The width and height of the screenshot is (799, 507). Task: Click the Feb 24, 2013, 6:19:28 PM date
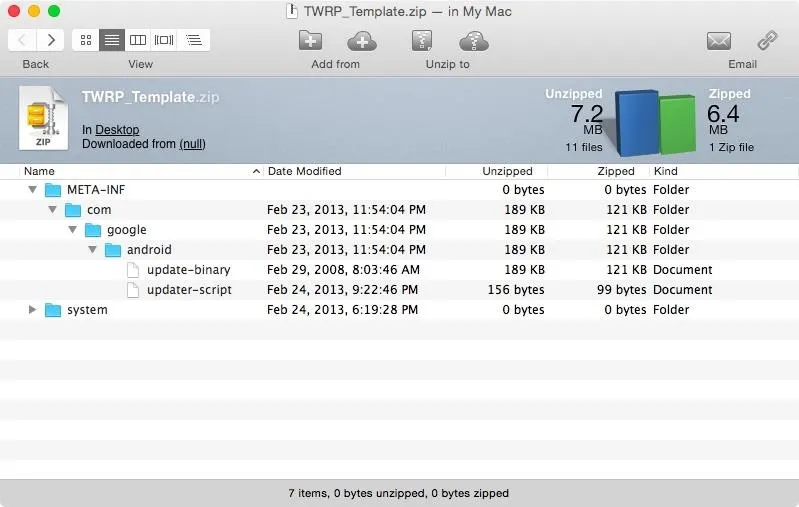click(342, 310)
